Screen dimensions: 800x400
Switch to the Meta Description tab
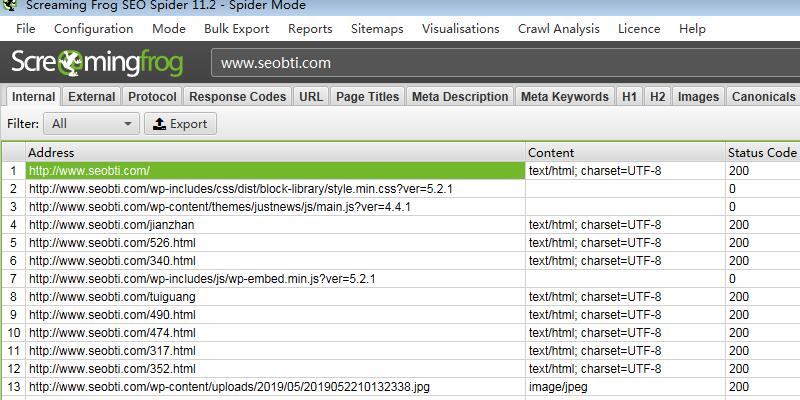460,97
